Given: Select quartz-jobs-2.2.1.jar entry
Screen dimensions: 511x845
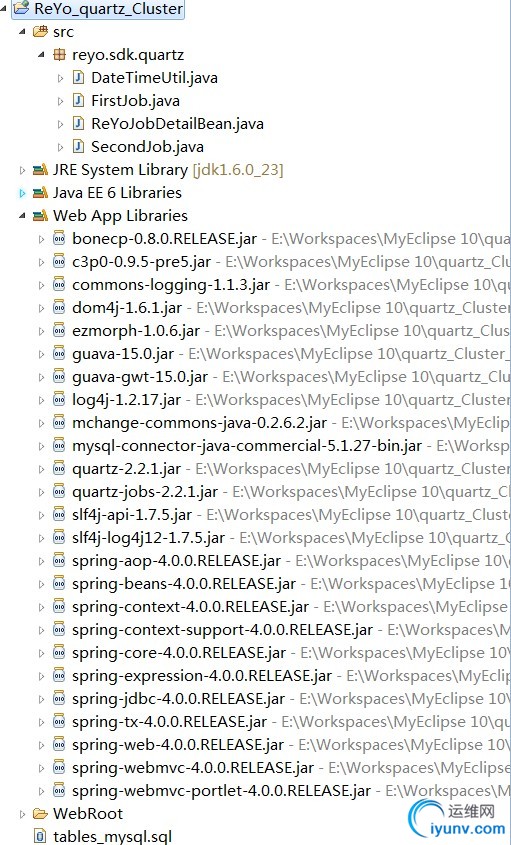Looking at the screenshot, I should click(144, 491).
